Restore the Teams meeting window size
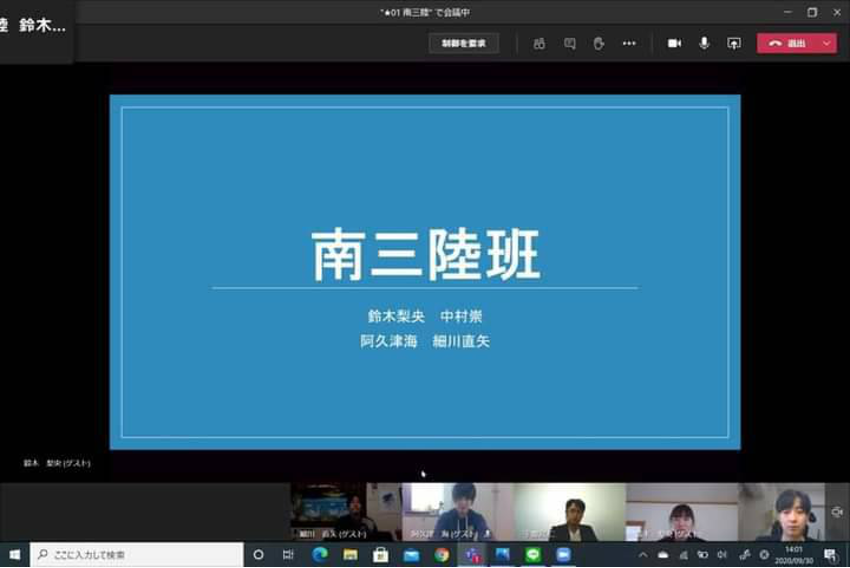The image size is (850, 568). tap(812, 12)
